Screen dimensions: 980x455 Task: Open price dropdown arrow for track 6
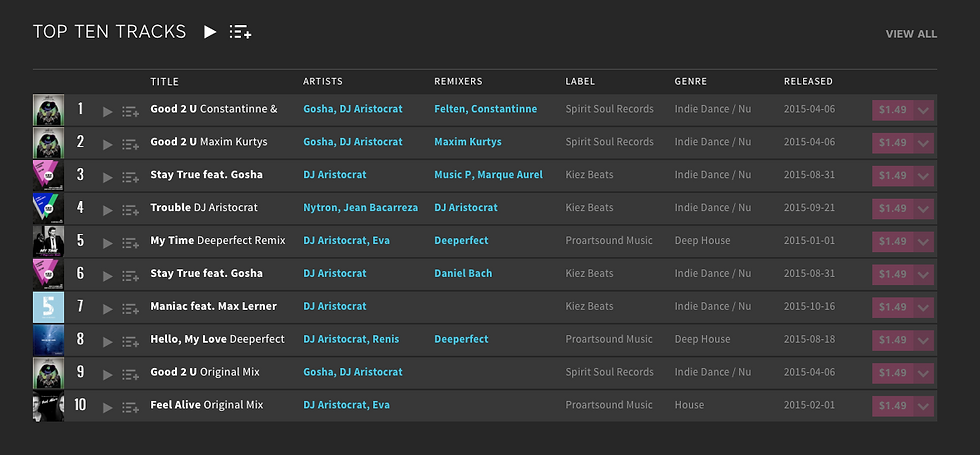pos(924,274)
